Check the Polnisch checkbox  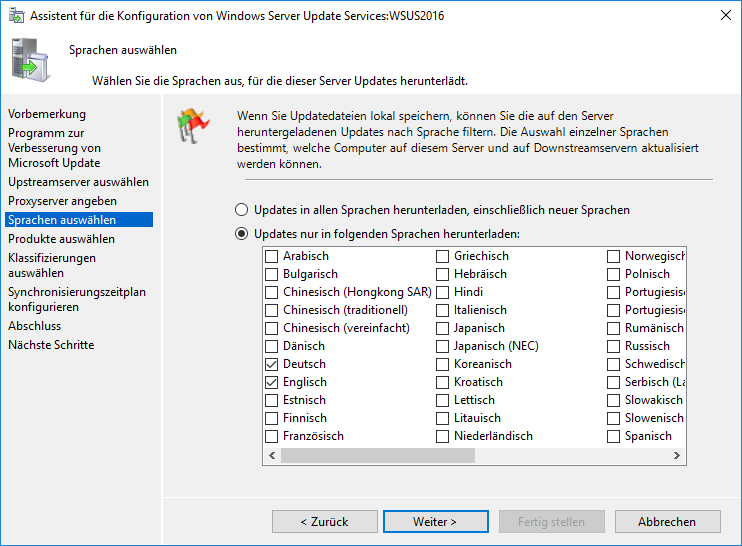pos(613,274)
